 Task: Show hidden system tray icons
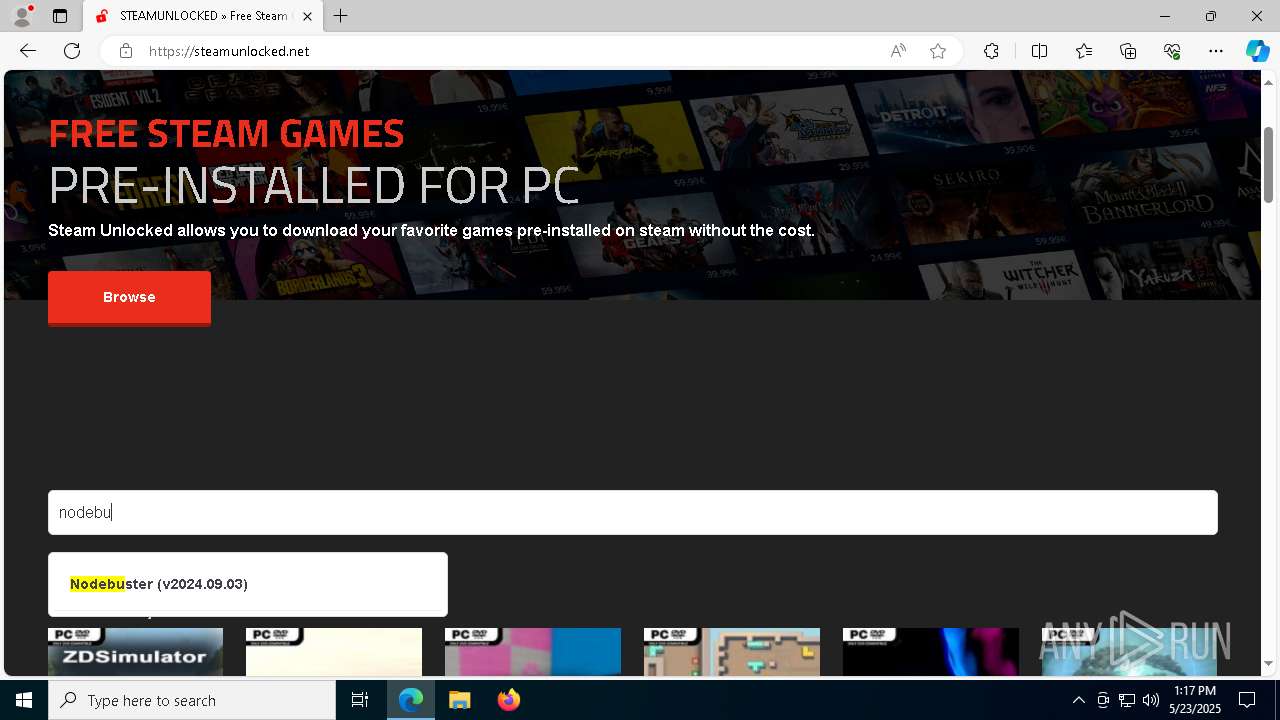click(1078, 700)
